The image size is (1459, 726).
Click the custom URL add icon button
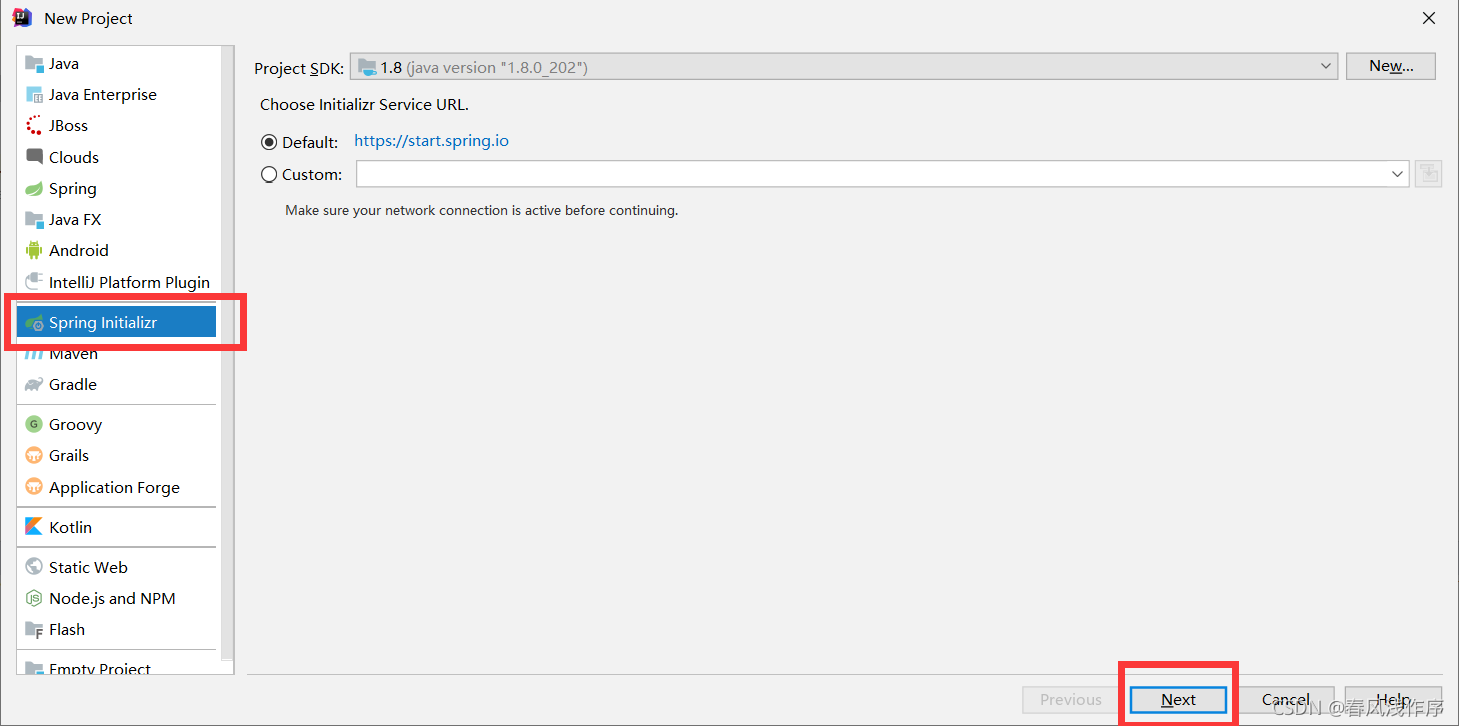point(1429,174)
